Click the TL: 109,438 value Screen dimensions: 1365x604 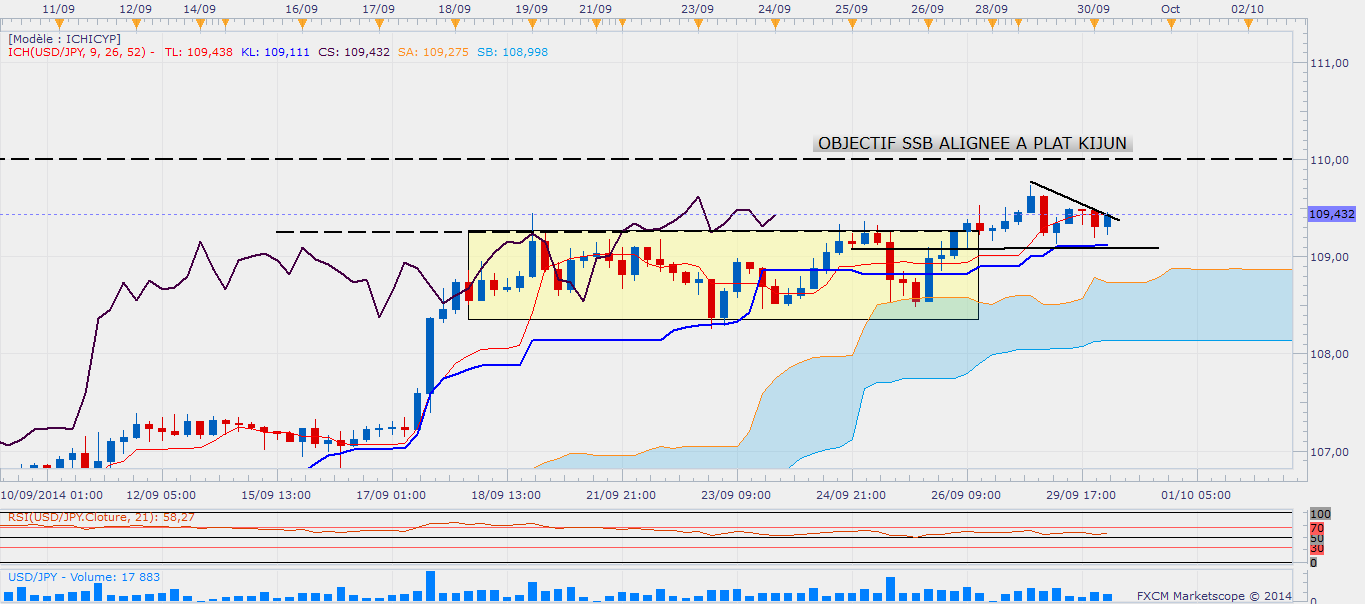(x=198, y=52)
